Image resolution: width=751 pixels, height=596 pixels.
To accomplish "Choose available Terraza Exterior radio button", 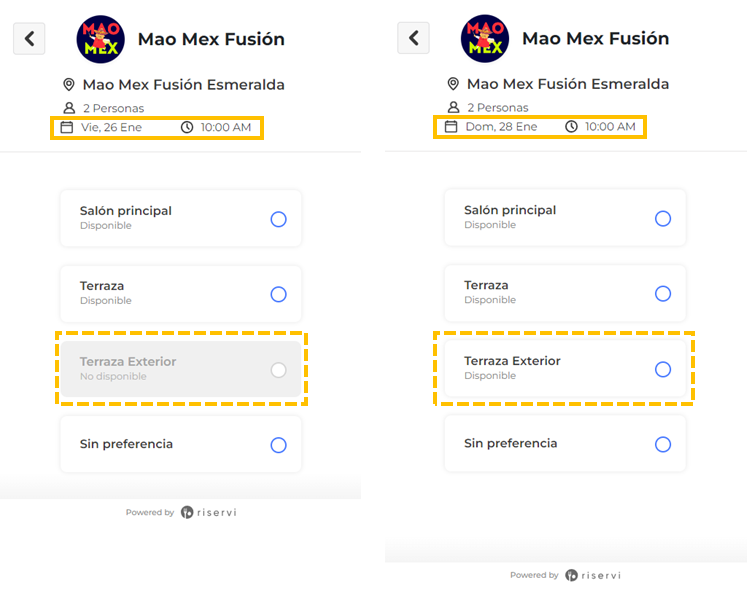I will [x=662, y=369].
